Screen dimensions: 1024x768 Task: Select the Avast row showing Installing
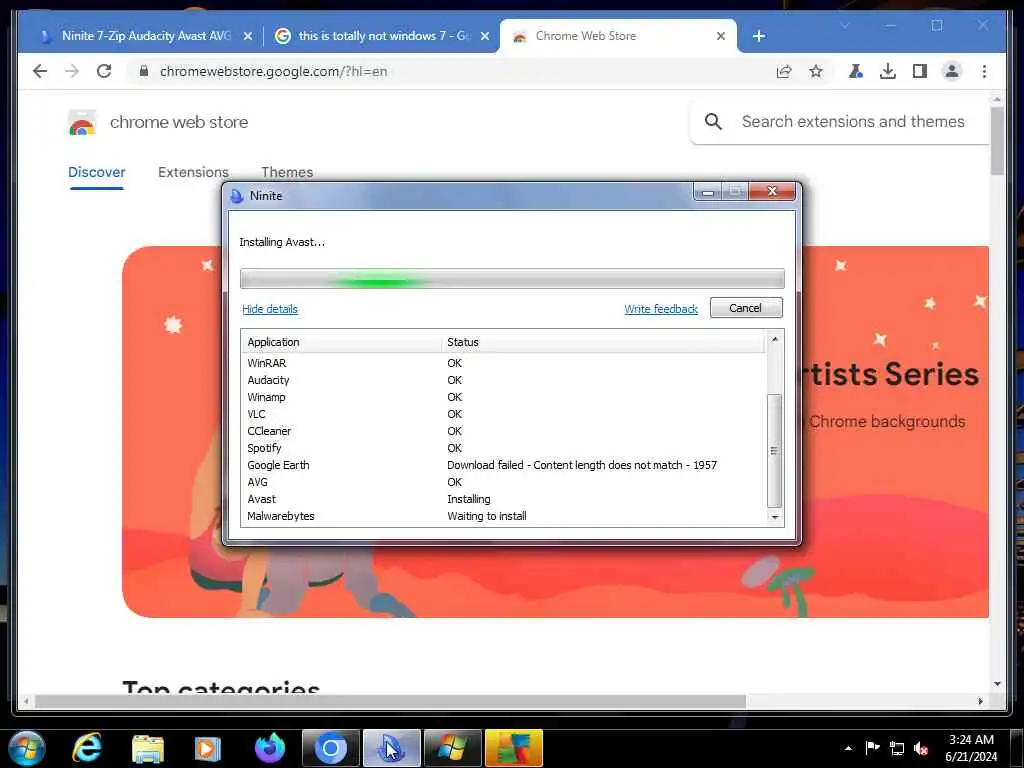point(504,499)
